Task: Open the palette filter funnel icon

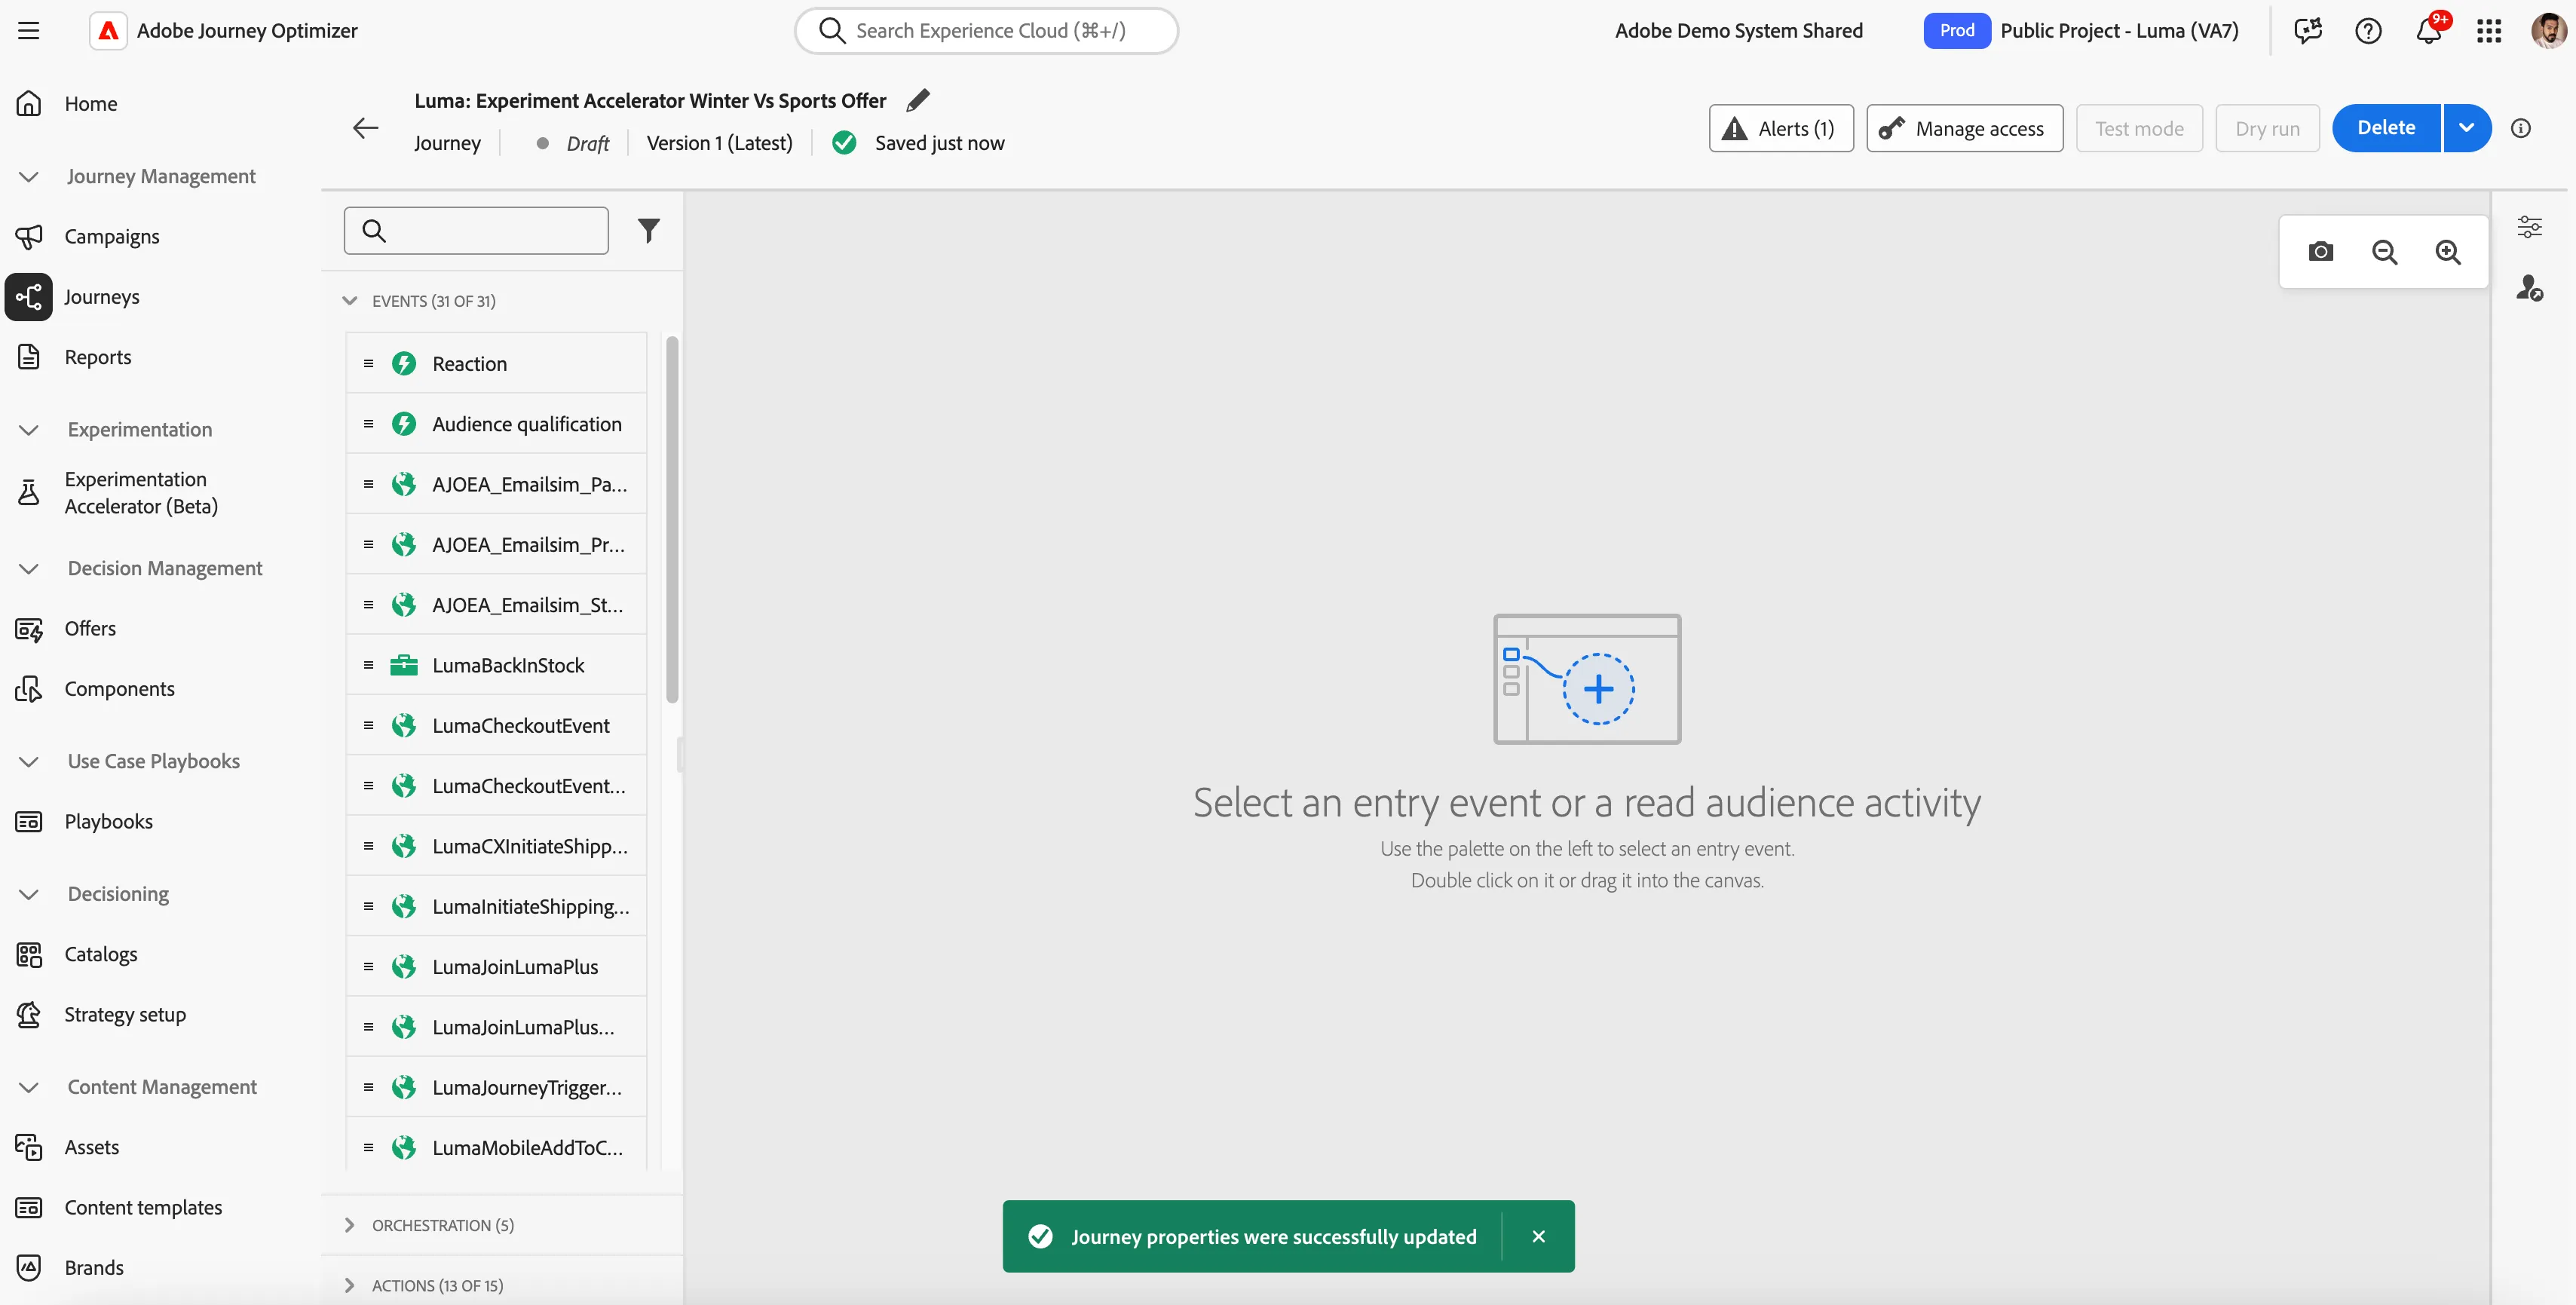Action: pyautogui.click(x=649, y=231)
